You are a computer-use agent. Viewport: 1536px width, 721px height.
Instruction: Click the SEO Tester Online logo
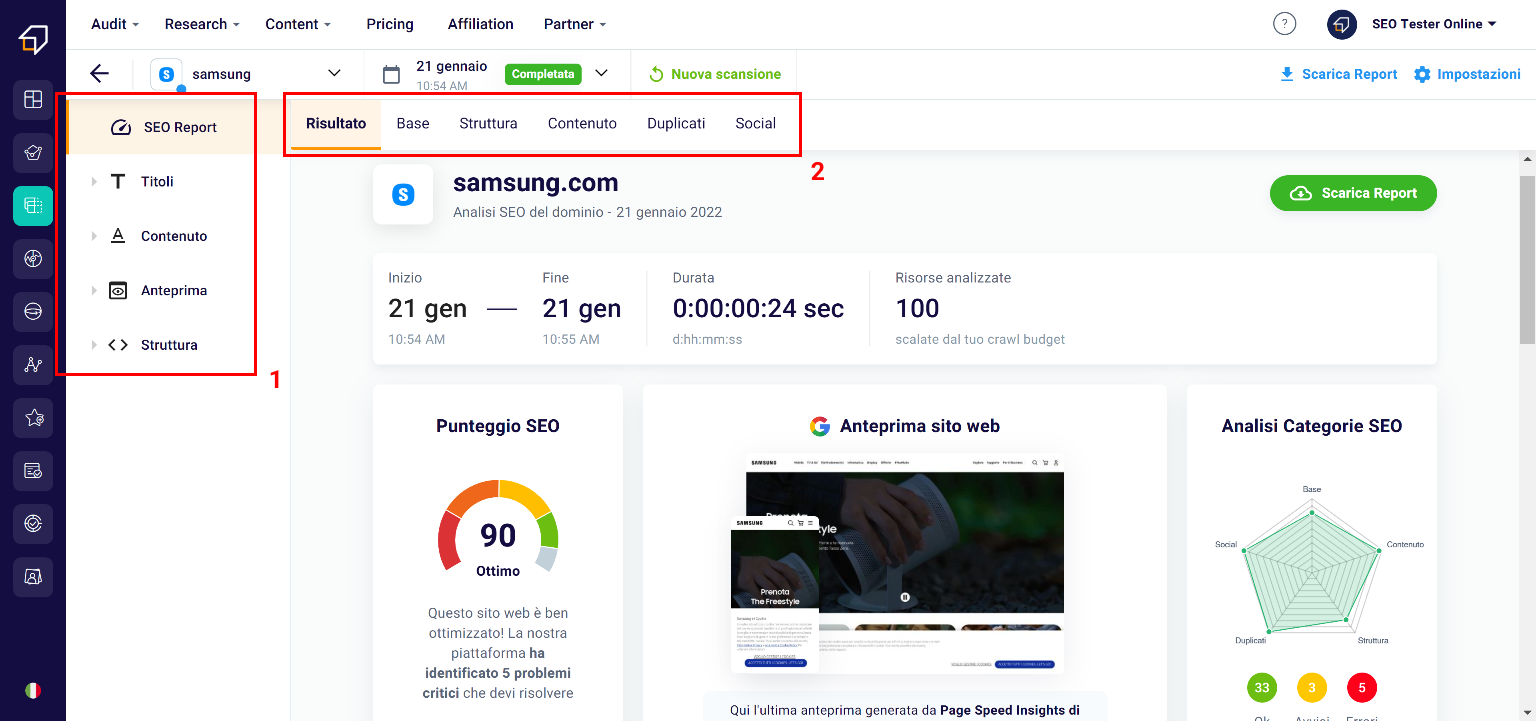(33, 40)
